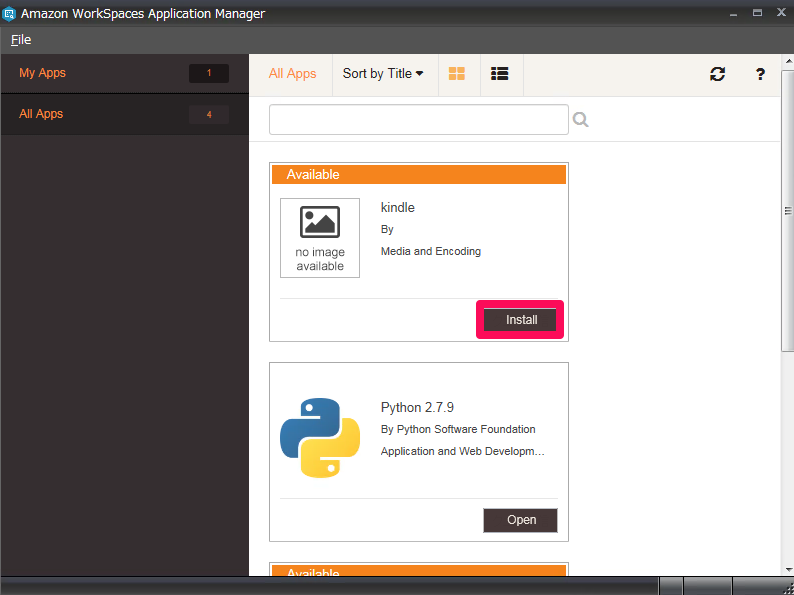
Task: Click the vertical scrollbar thumb
Action: (x=788, y=210)
